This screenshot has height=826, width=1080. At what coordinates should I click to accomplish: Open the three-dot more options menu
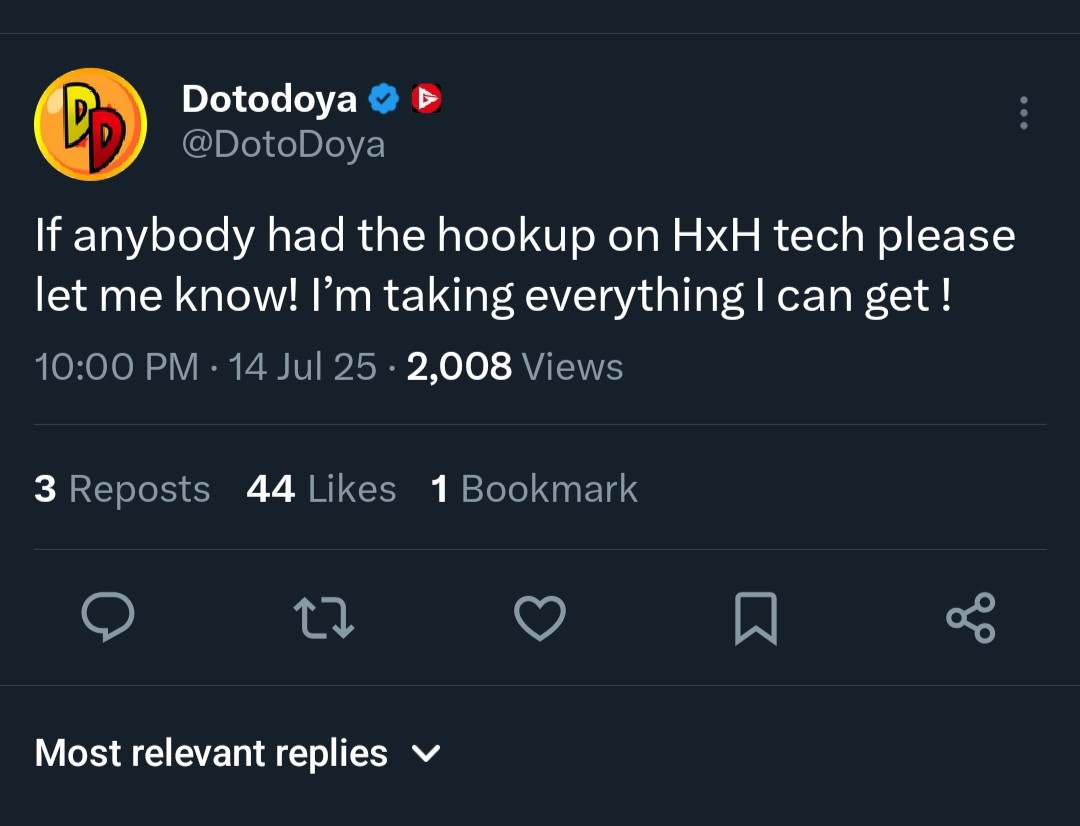(1024, 113)
